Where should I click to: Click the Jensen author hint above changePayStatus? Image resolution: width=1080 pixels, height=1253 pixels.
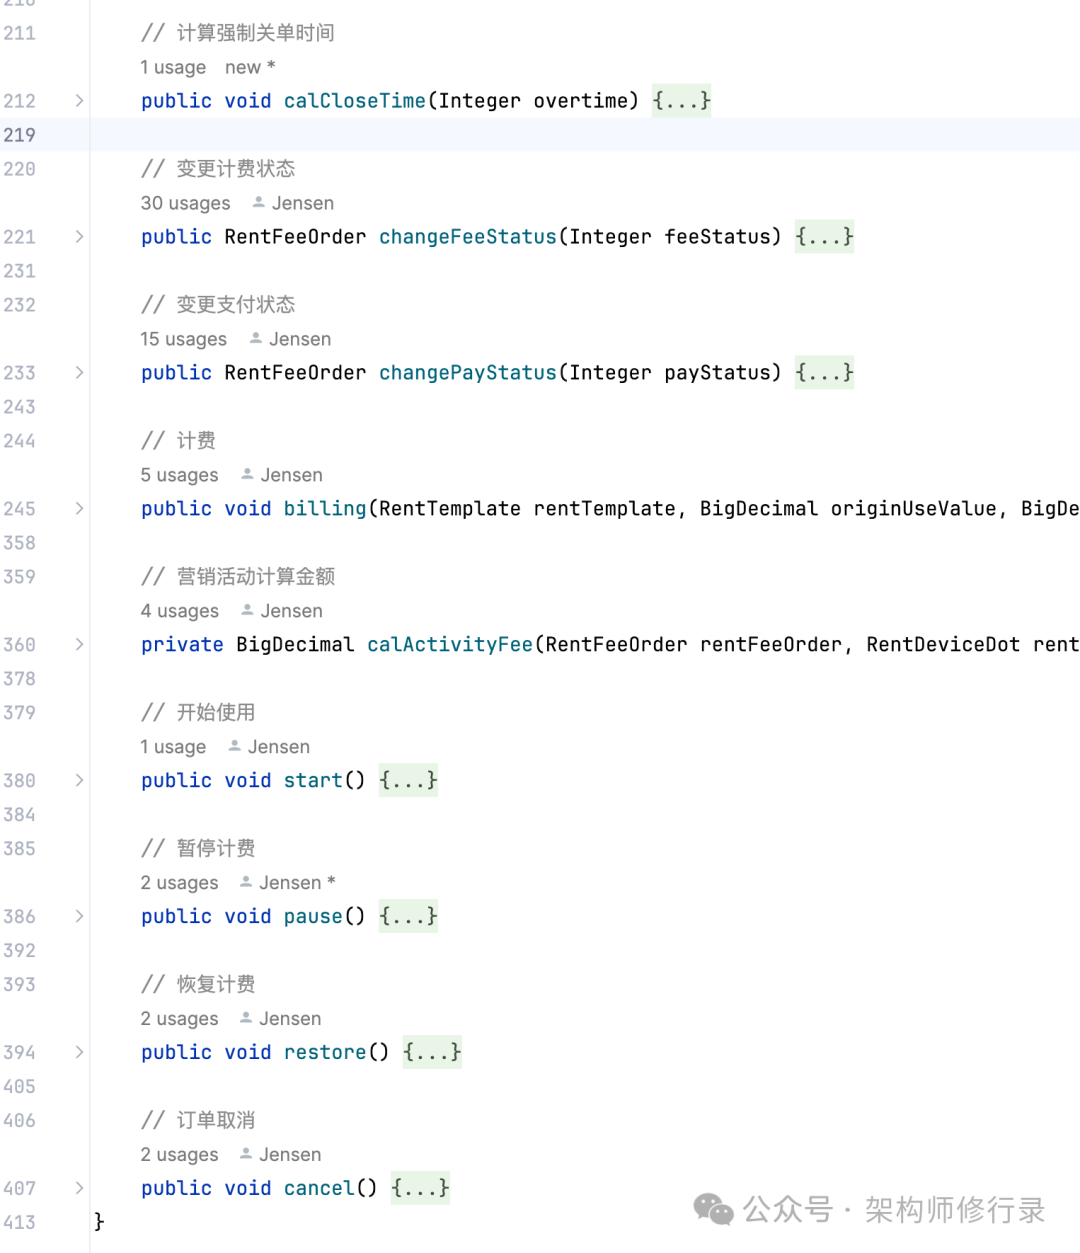pyautogui.click(x=290, y=339)
